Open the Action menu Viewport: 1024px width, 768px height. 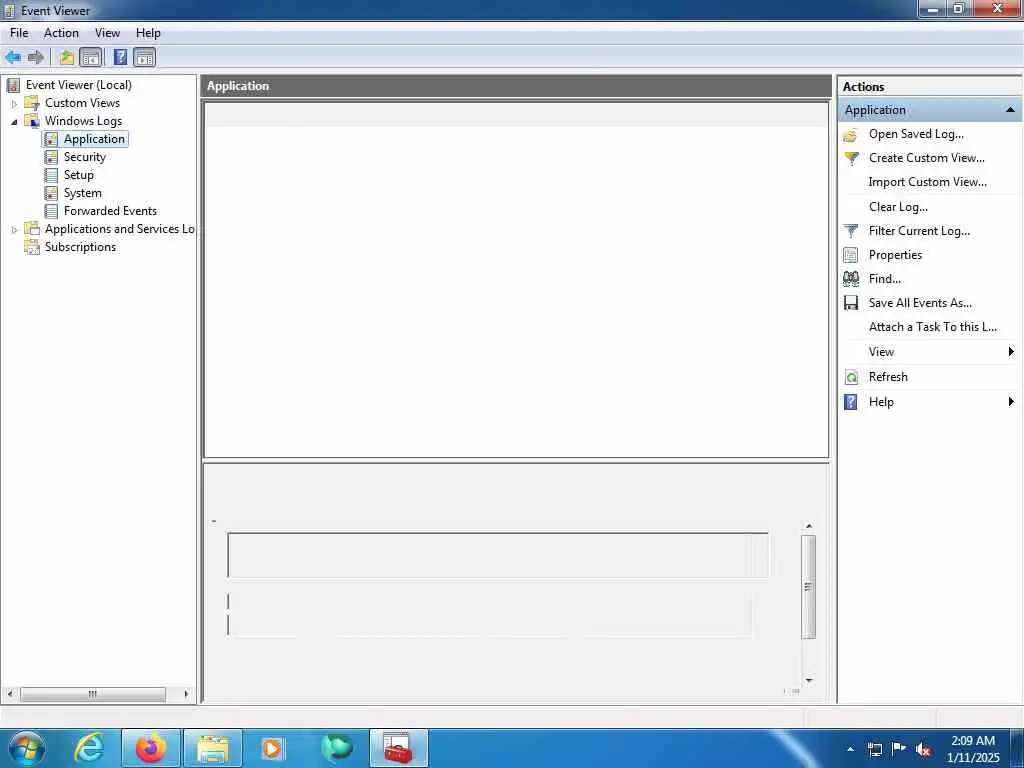61,33
